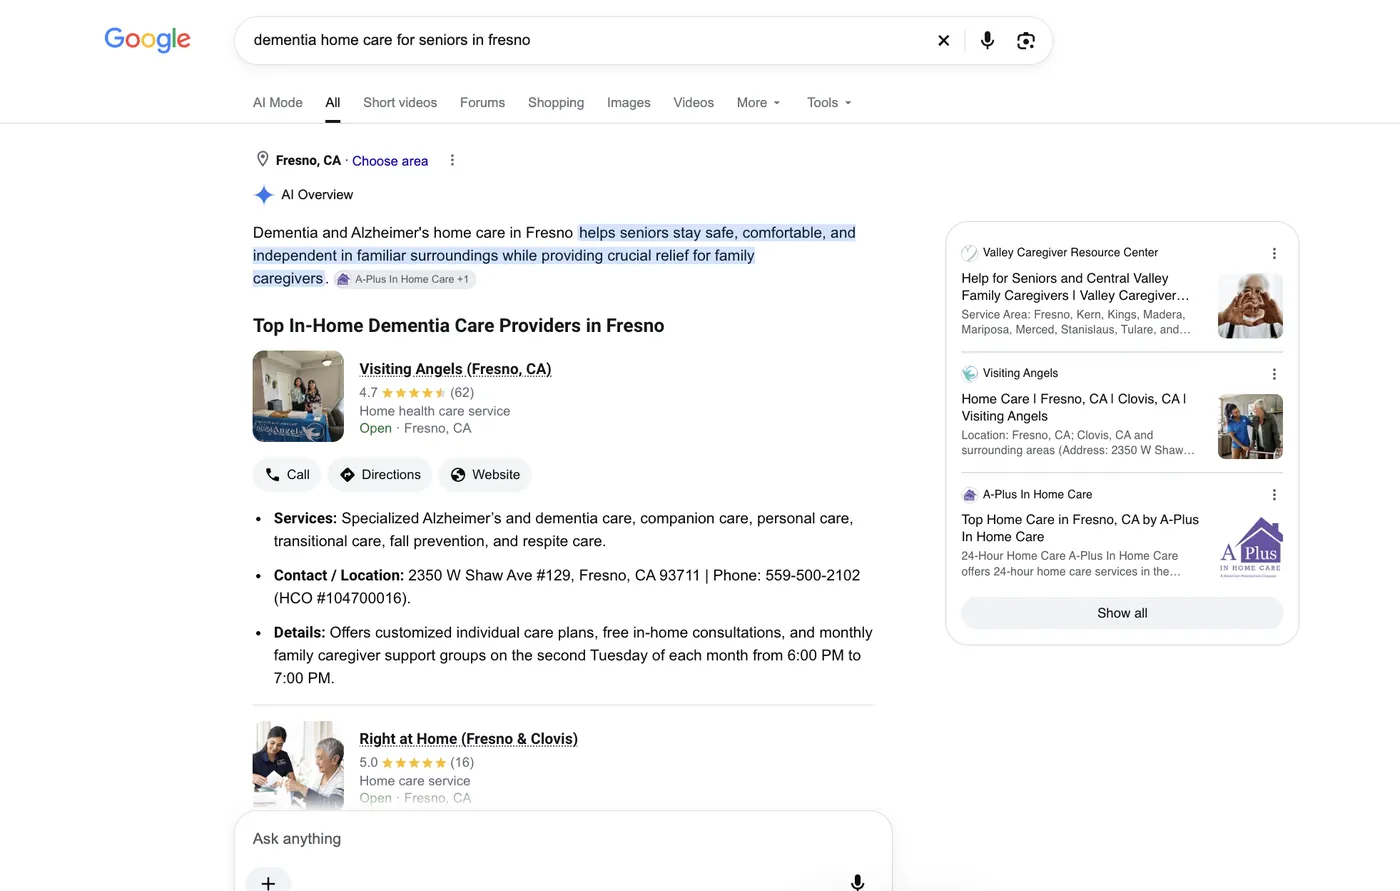Open Home Care Fresno Clovis Visiting Angels result
This screenshot has width=1400, height=891.
pyautogui.click(x=1075, y=407)
